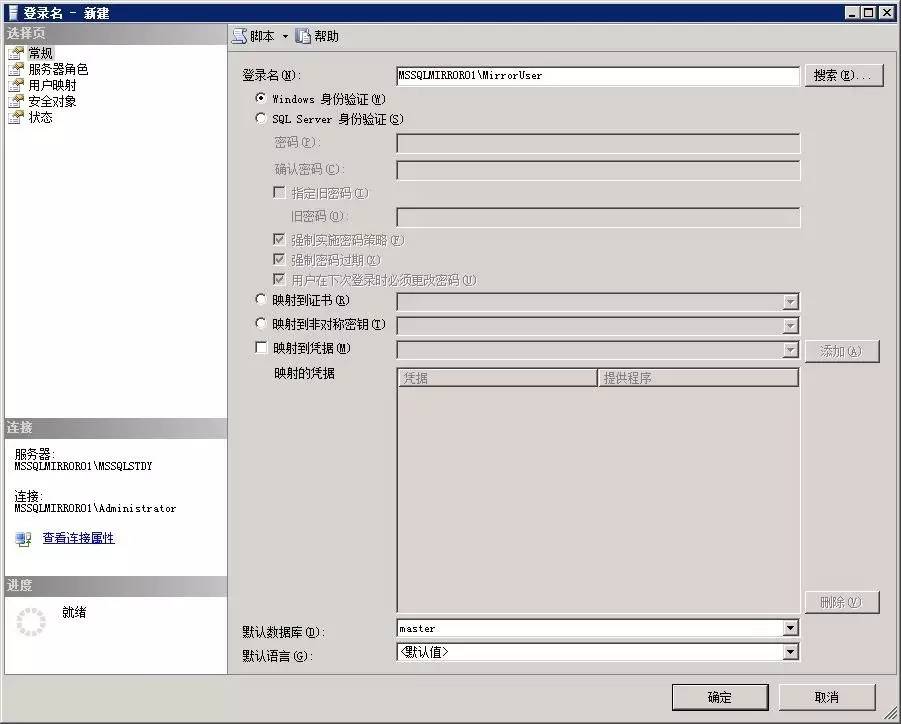Click the 登录名 window title icon

click(13, 13)
